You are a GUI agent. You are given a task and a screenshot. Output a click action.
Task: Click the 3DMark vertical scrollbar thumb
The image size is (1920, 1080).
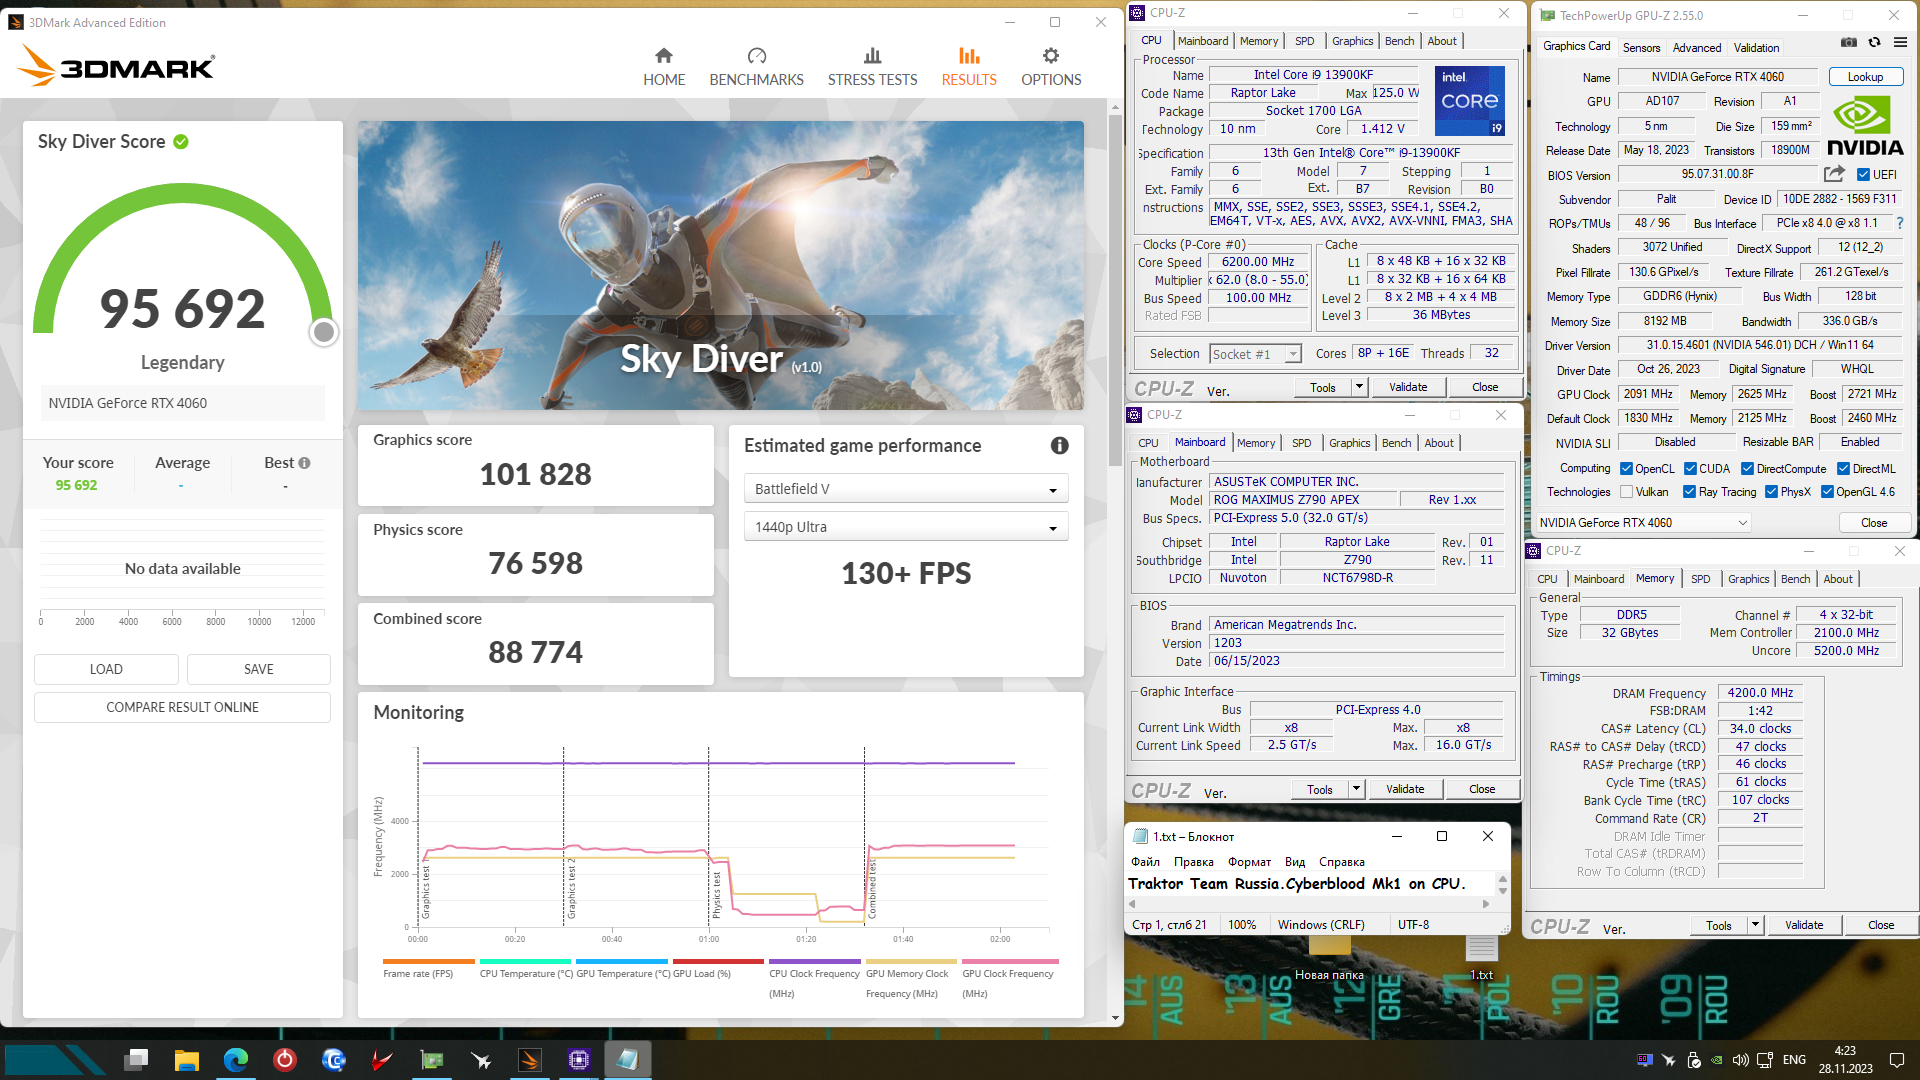1115,290
